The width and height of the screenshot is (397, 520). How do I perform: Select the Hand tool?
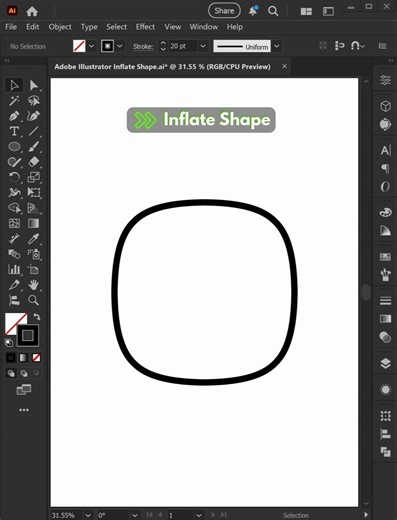34,285
